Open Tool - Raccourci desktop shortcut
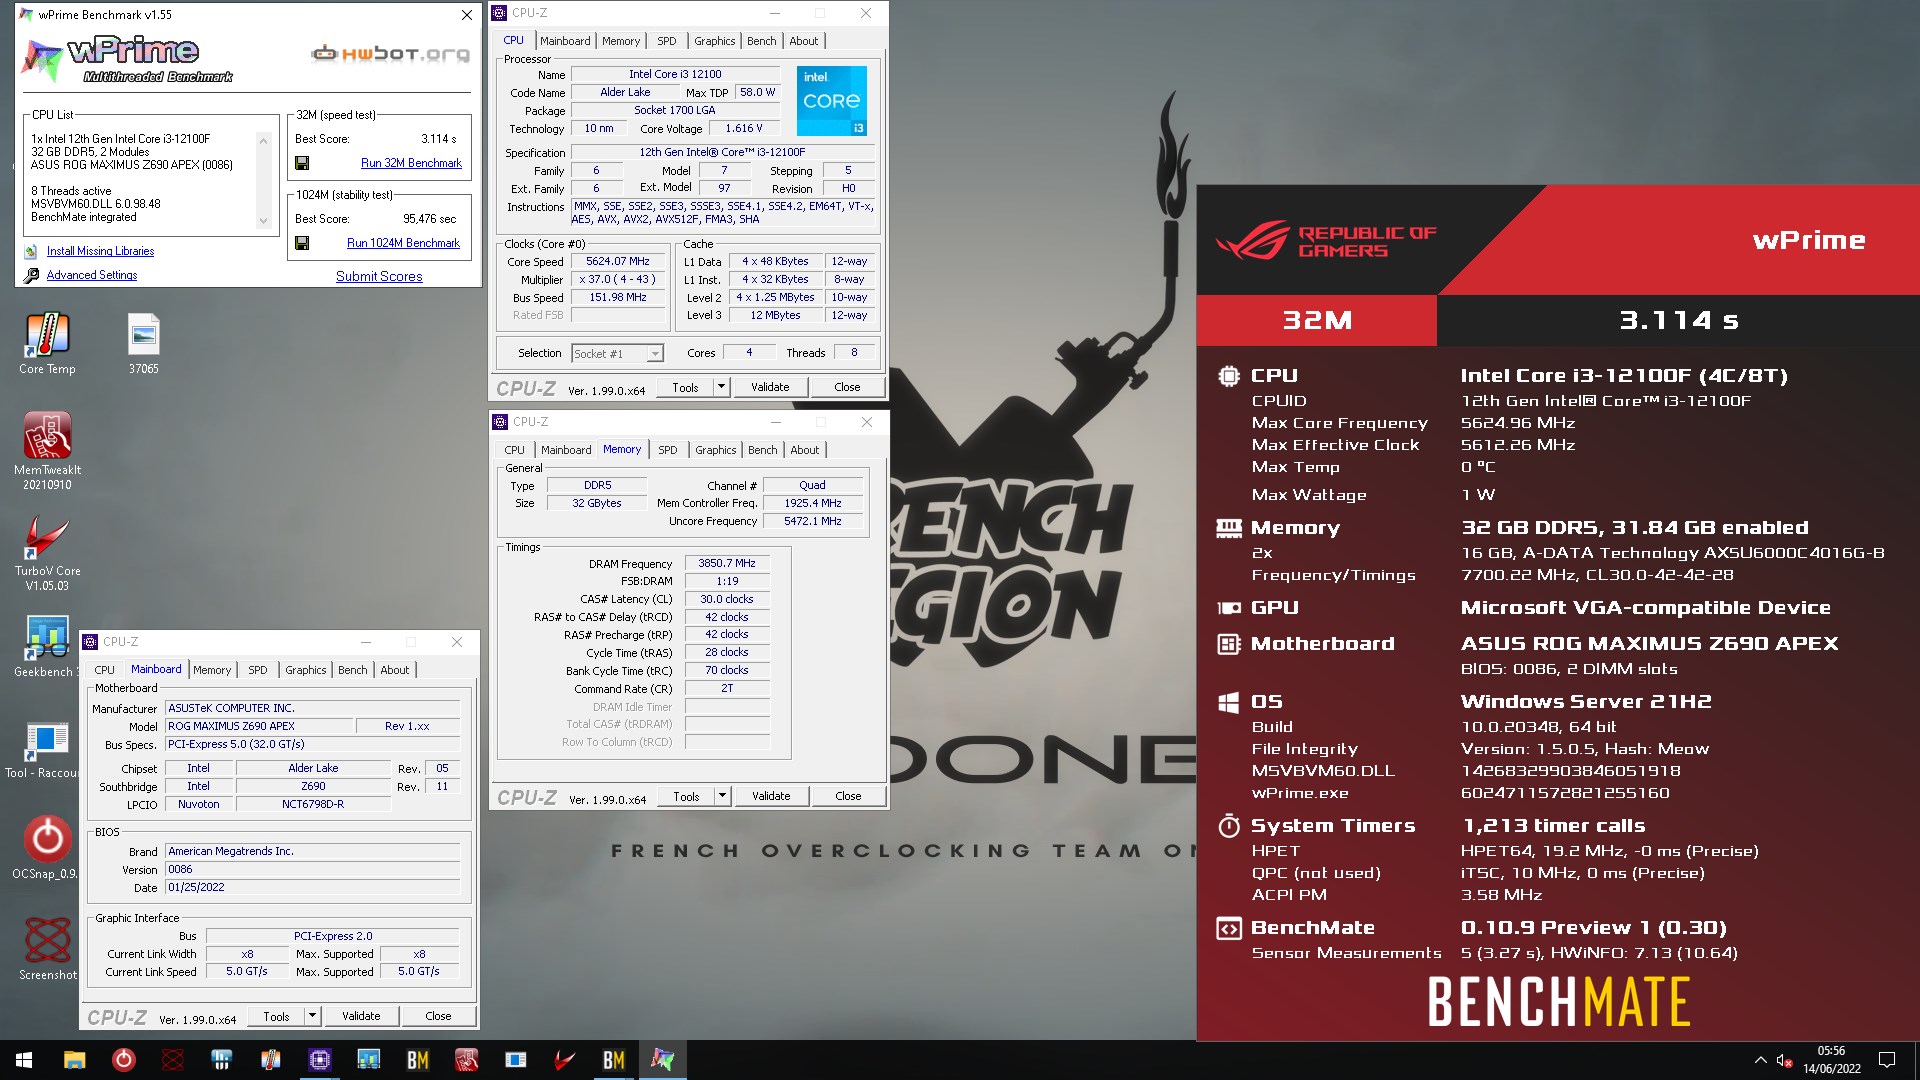 [42, 749]
